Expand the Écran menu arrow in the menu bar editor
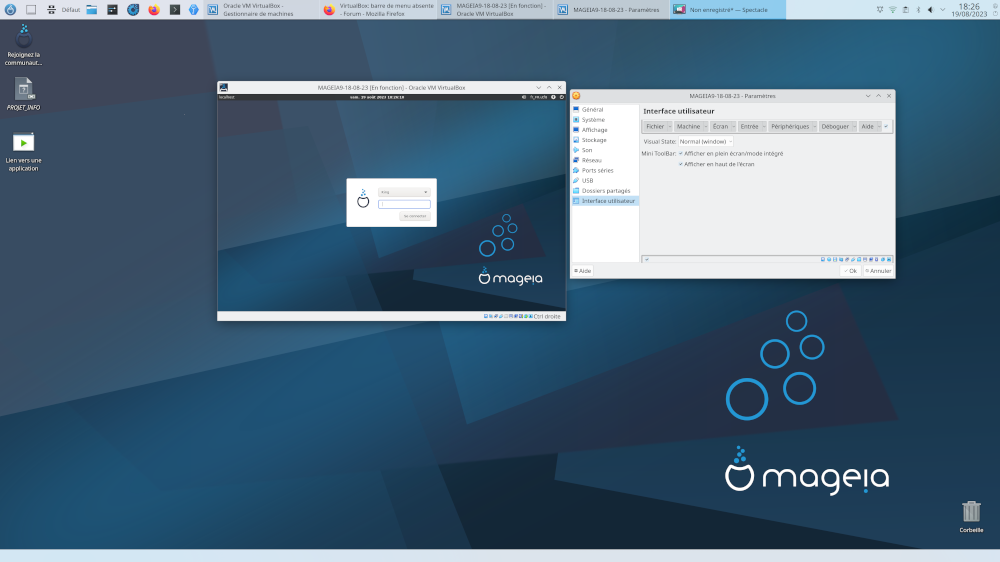 pos(733,126)
